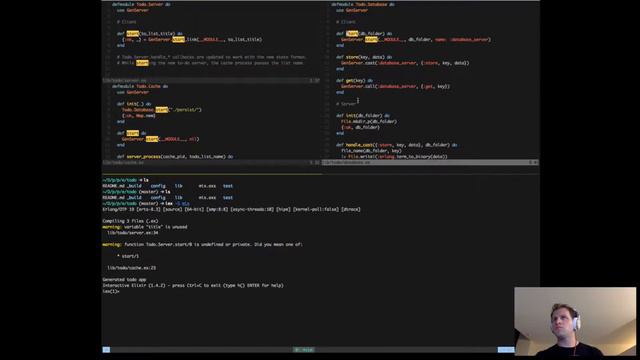Click the highlighted 'start' in 'def start(todo_list_title)'

click(133, 33)
